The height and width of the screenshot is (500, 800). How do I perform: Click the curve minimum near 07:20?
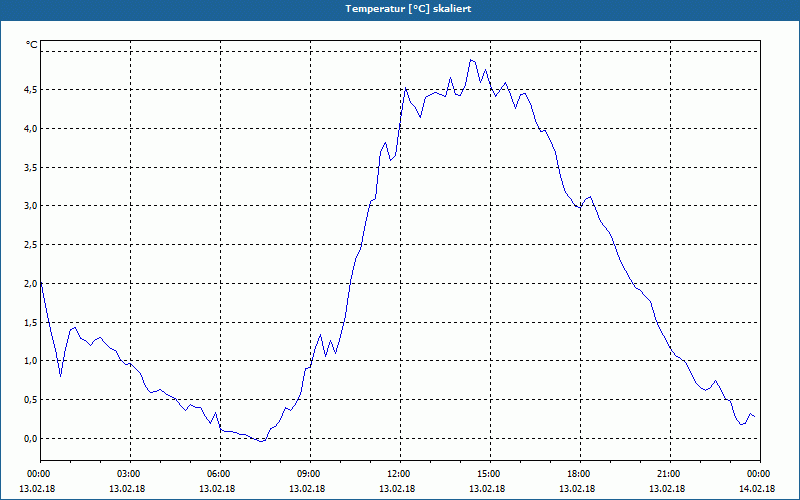[x=261, y=441]
